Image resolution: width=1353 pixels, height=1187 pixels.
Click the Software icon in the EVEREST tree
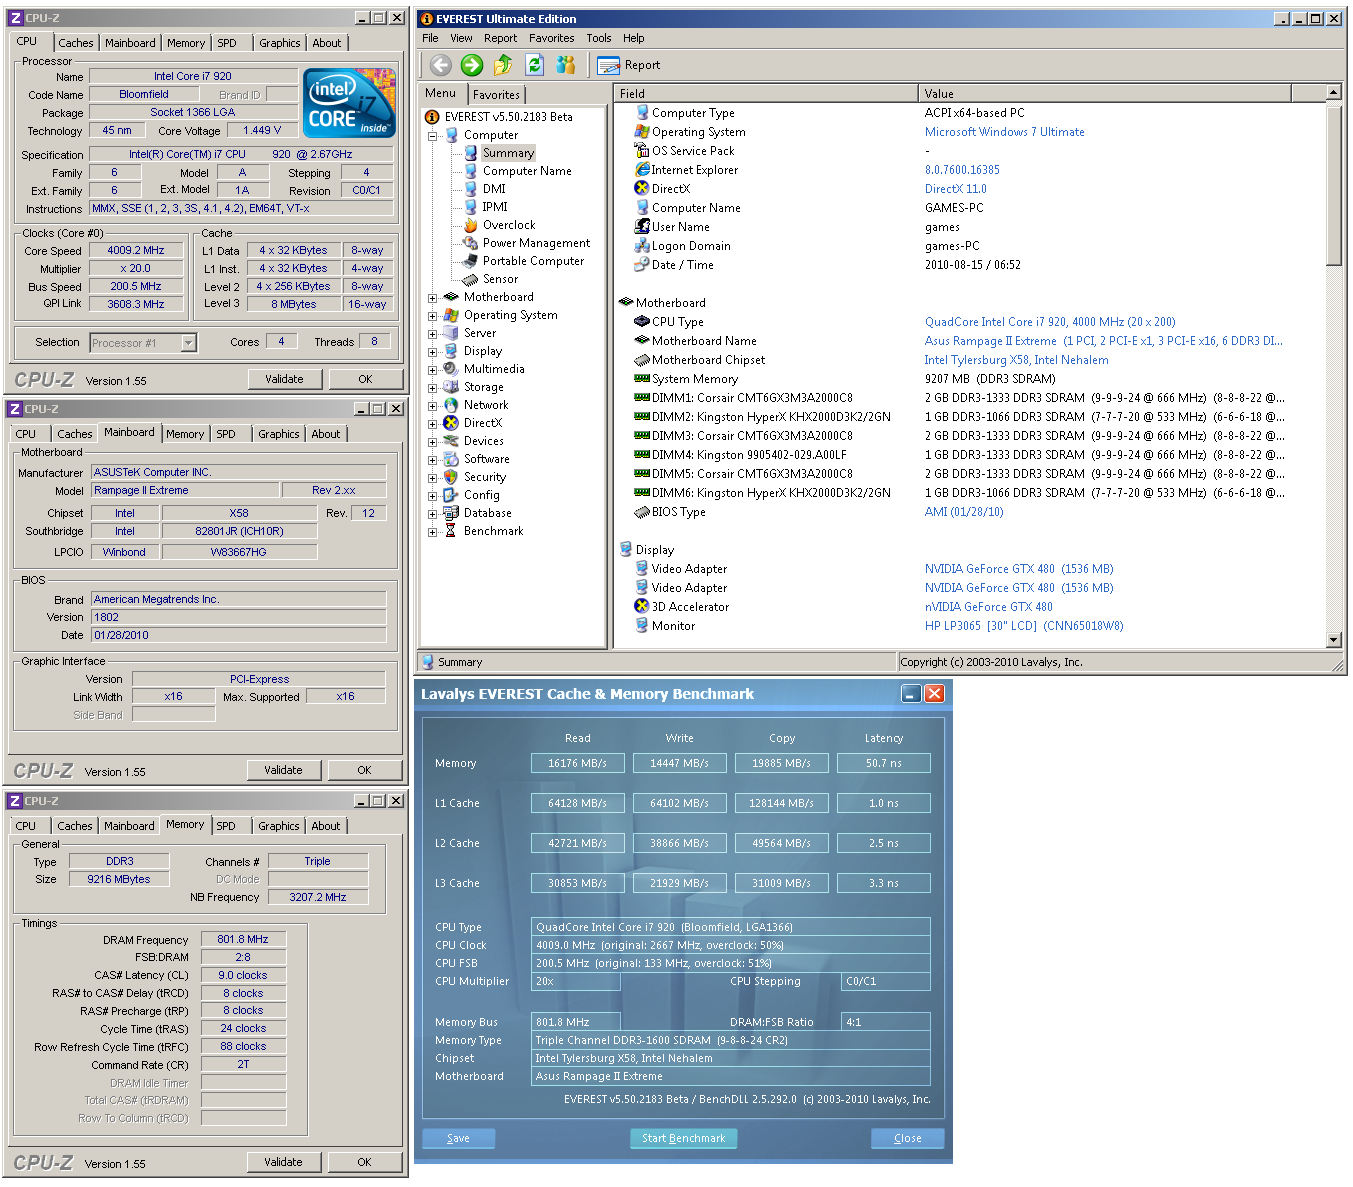[451, 459]
